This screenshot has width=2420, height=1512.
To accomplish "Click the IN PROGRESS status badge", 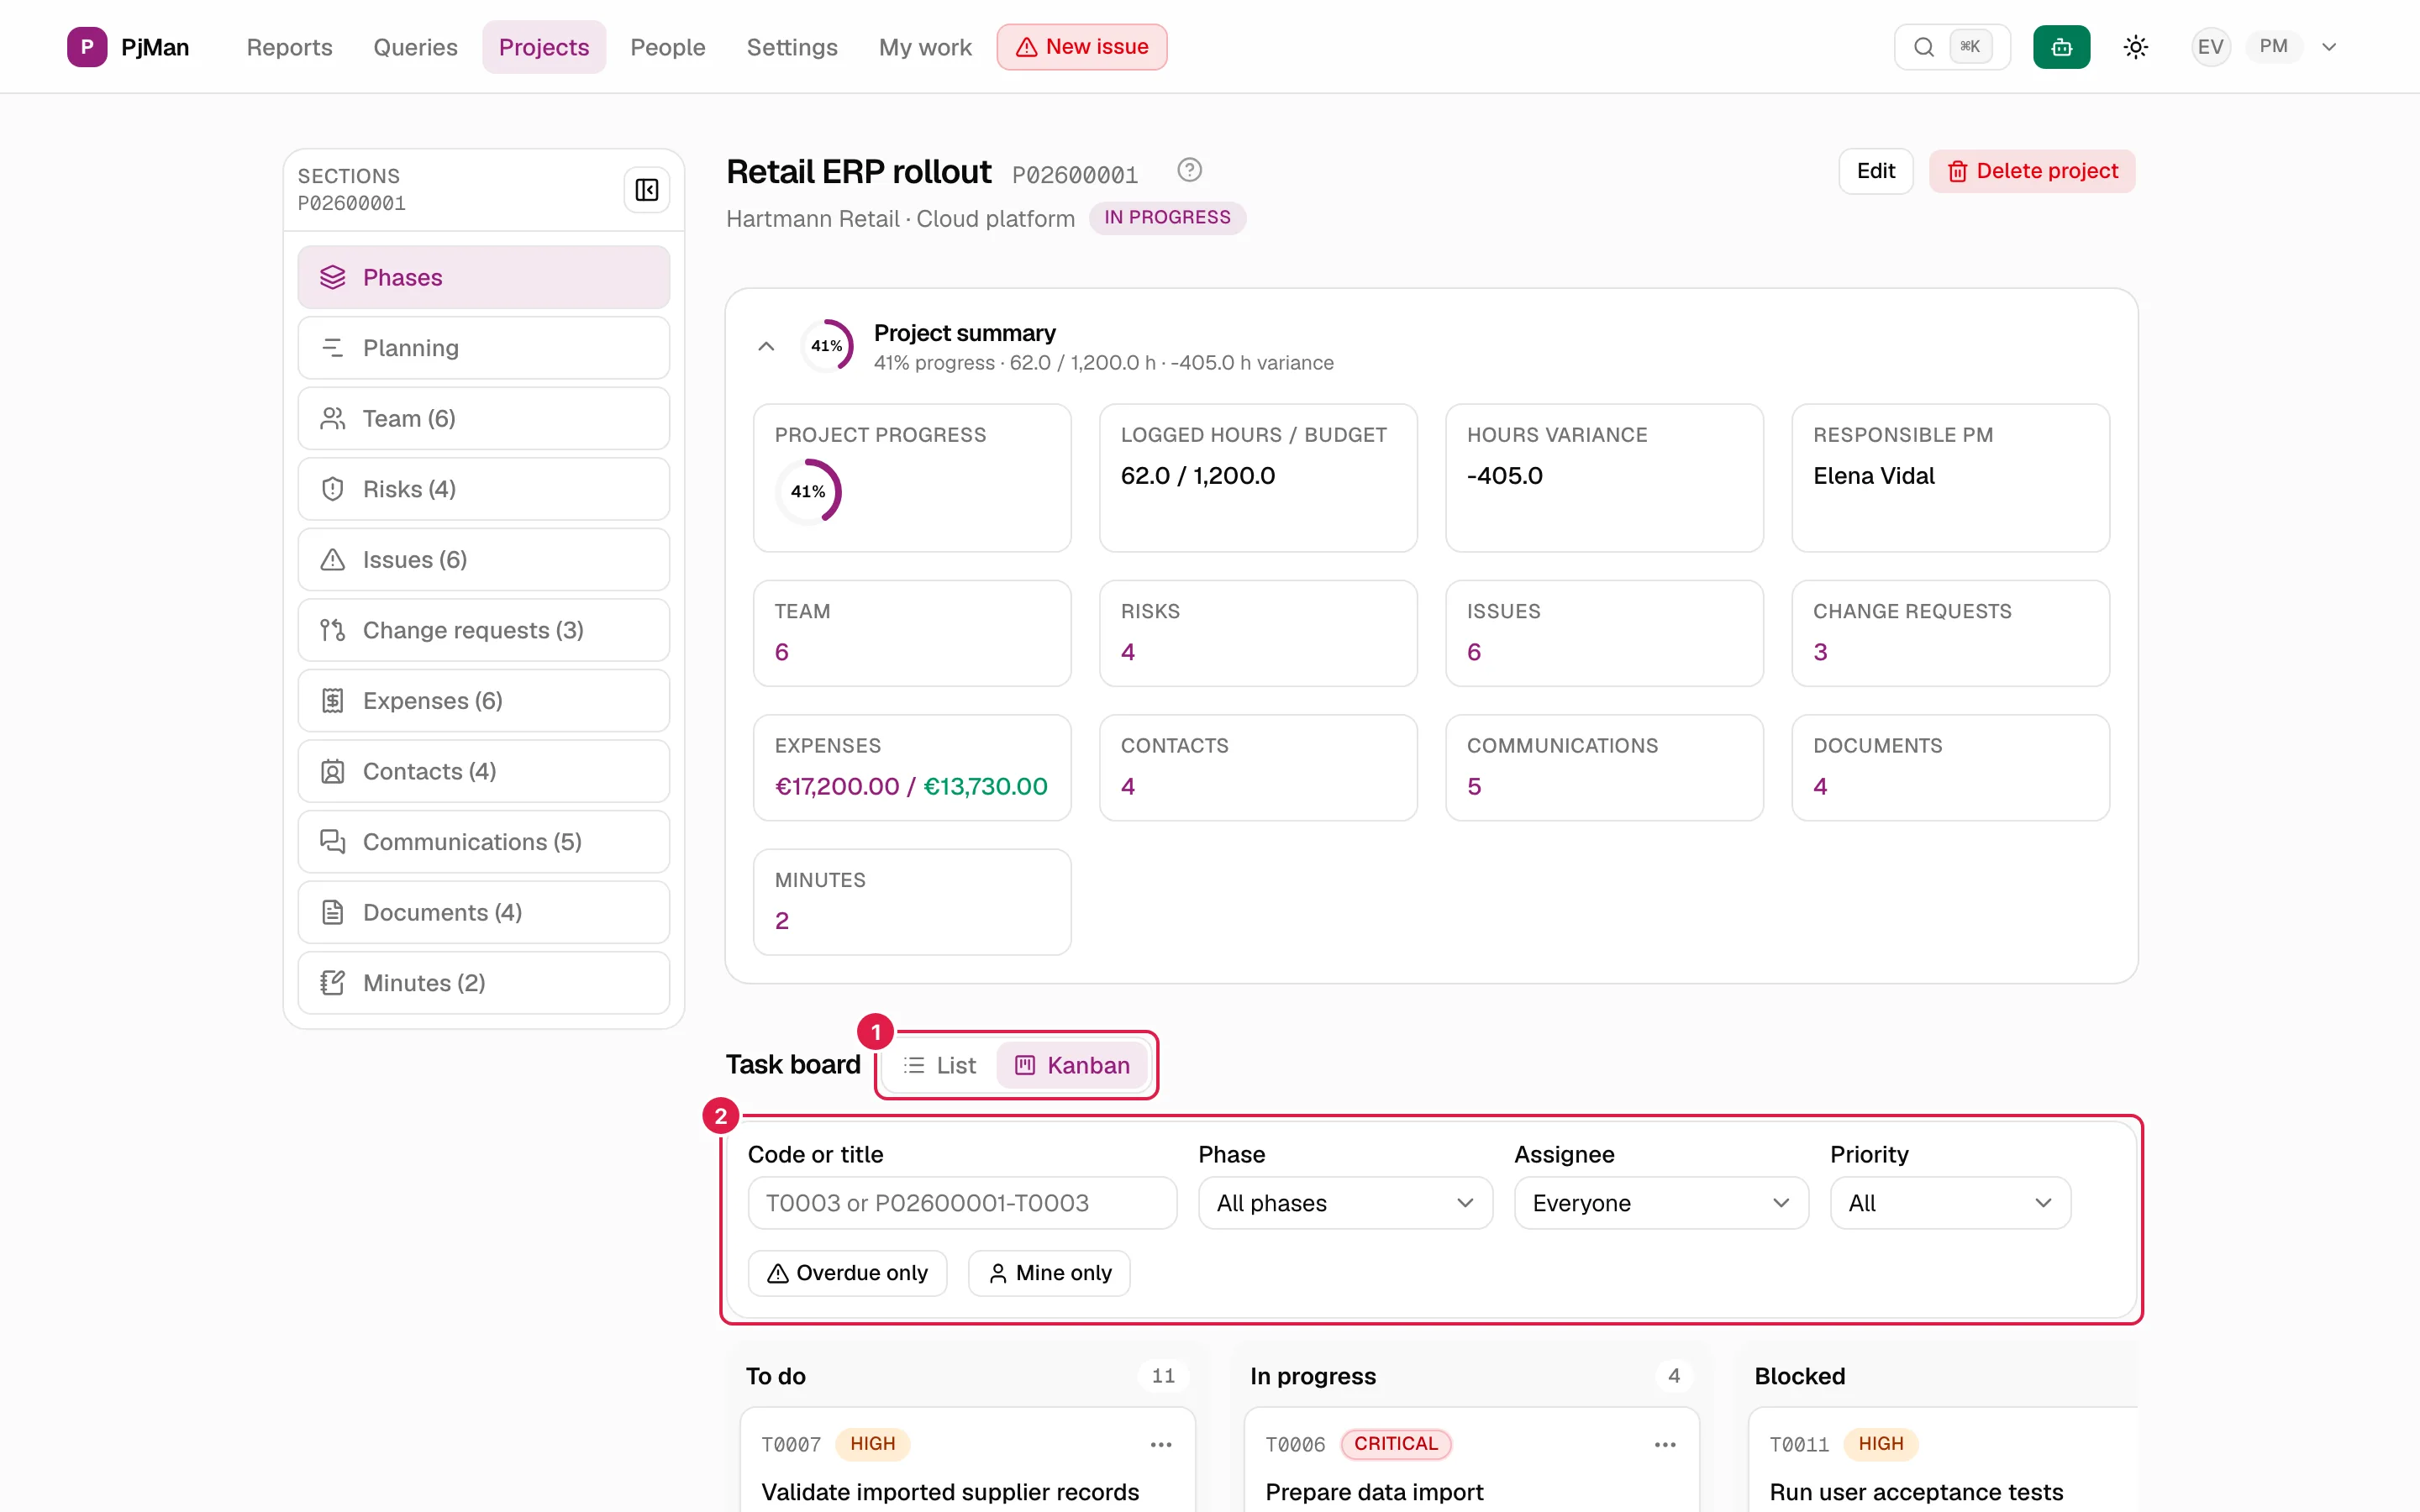I will 1167,218.
